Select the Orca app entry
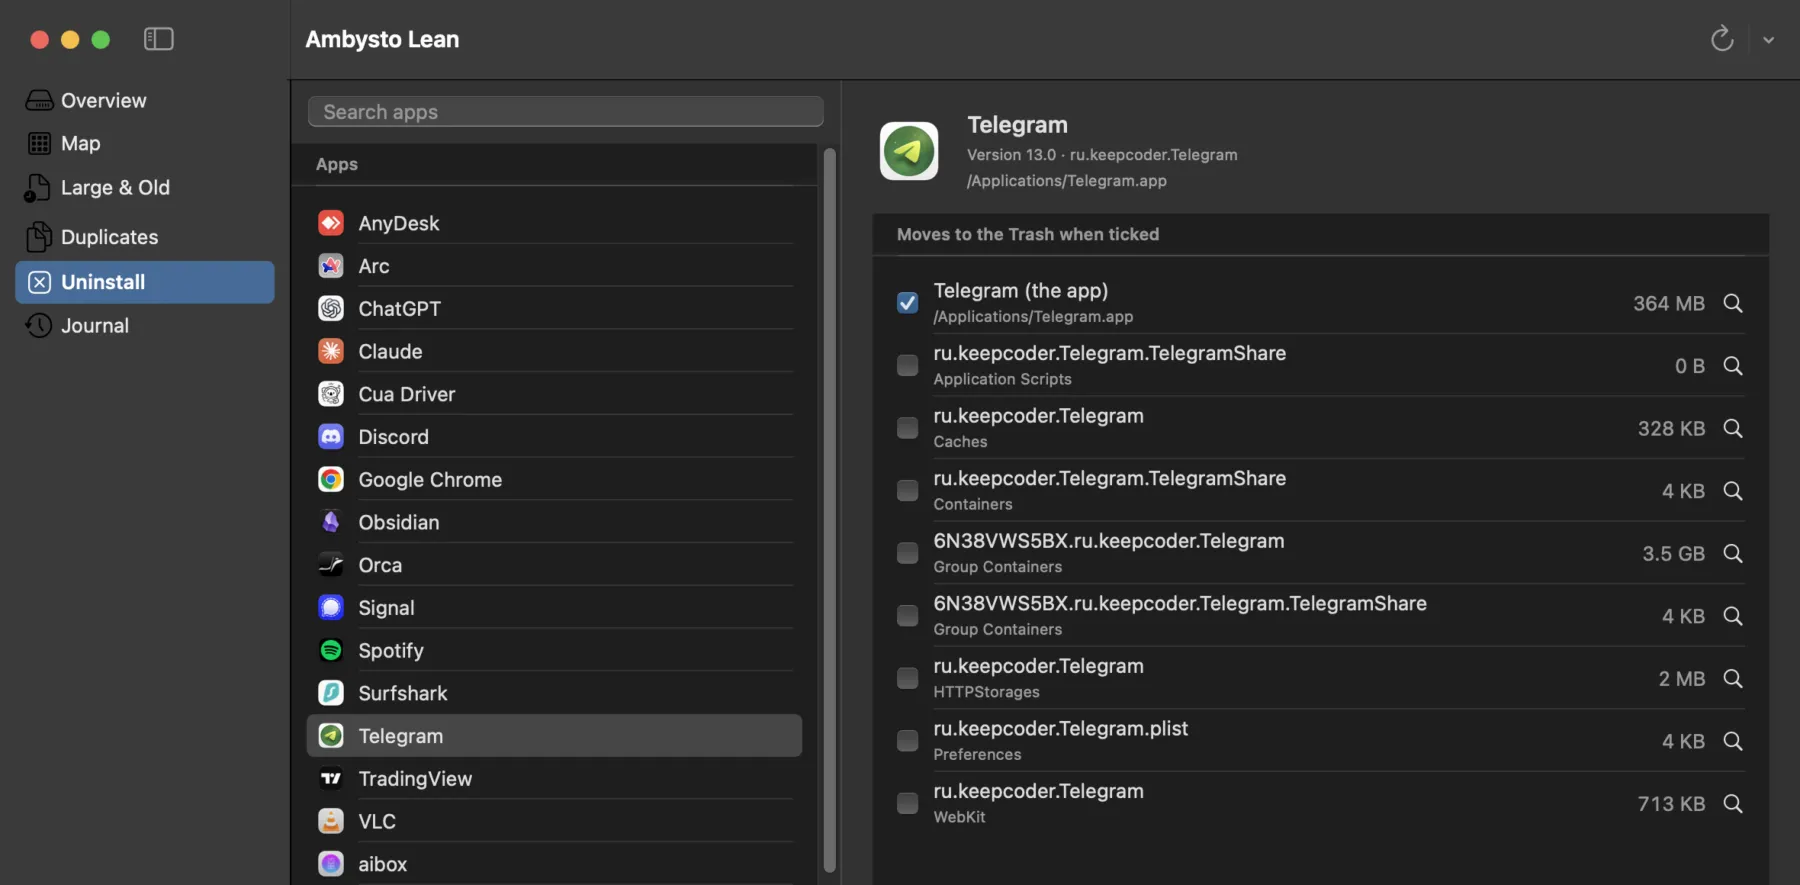1800x885 pixels. pos(555,565)
